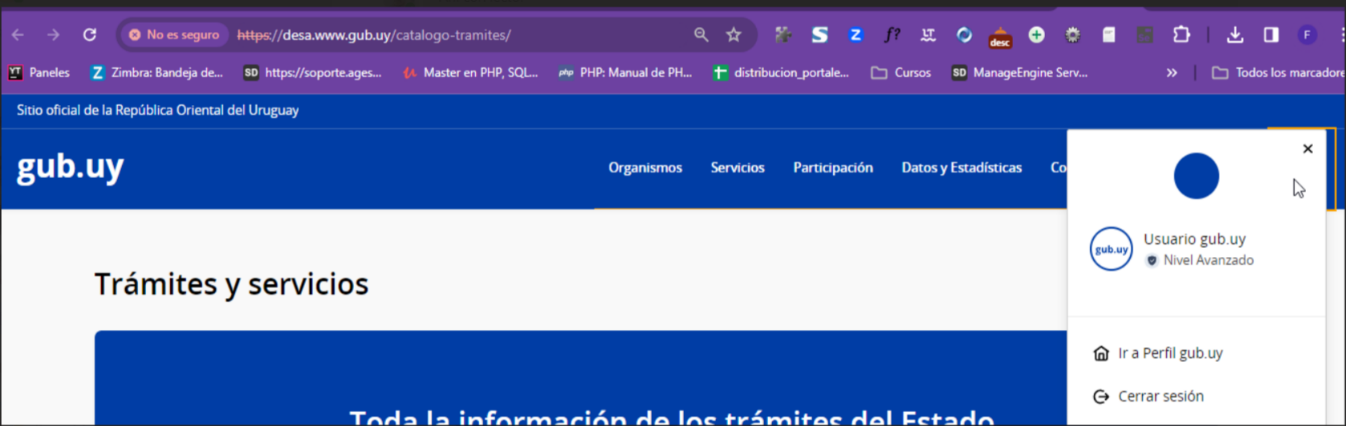Open the zoom magnifier in address bar
The image size is (1346, 426).
coord(701,35)
